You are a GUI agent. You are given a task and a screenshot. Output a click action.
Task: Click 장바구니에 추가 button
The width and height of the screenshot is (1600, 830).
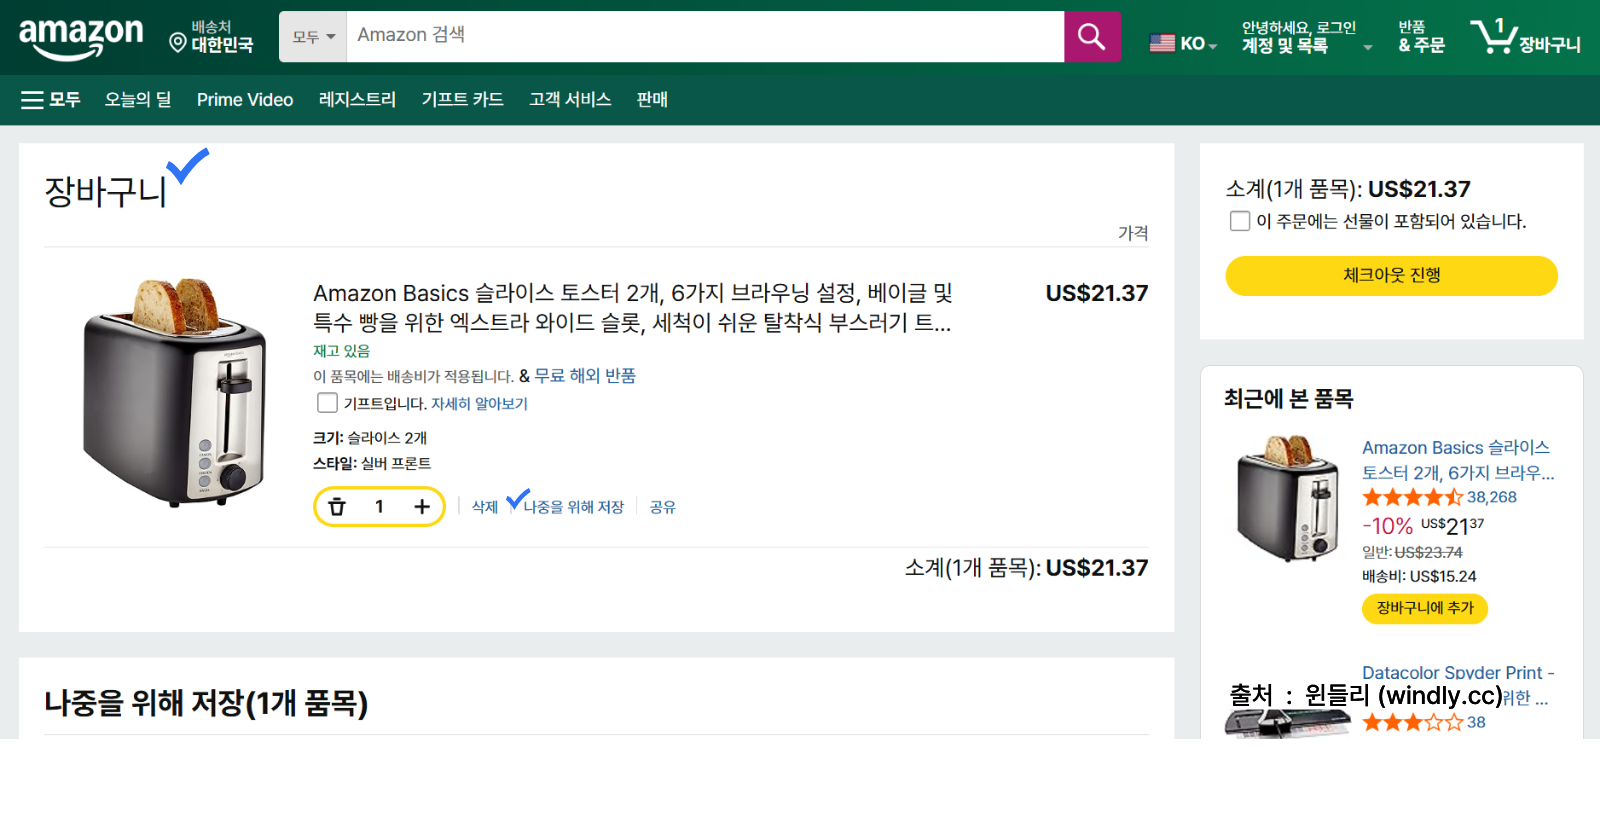(1425, 608)
